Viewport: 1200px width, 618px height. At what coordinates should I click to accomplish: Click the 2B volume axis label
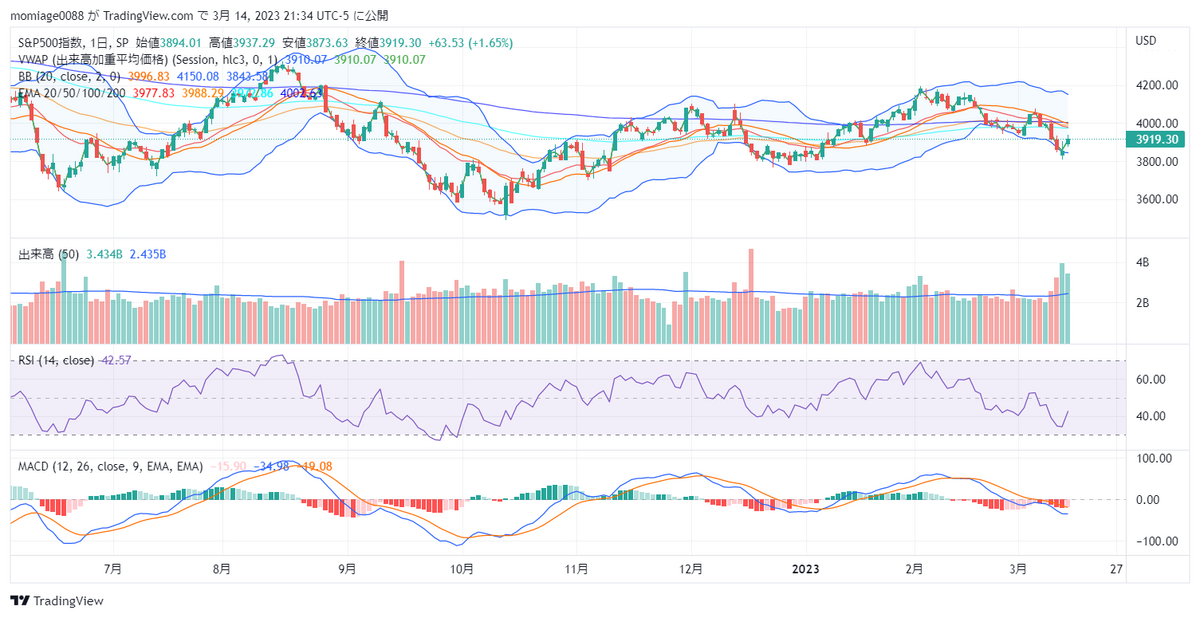pyautogui.click(x=1143, y=303)
